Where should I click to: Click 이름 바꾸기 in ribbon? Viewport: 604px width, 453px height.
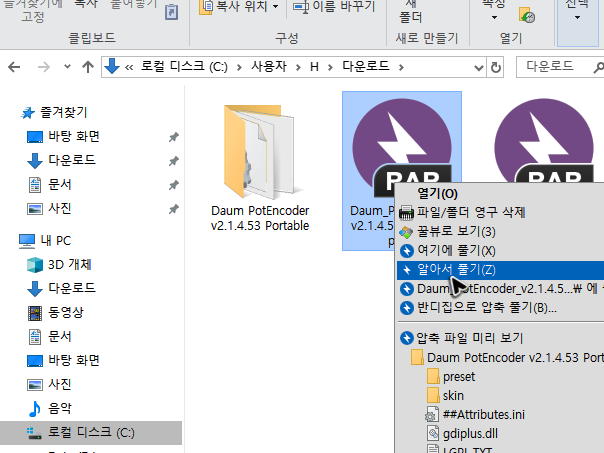pyautogui.click(x=334, y=7)
